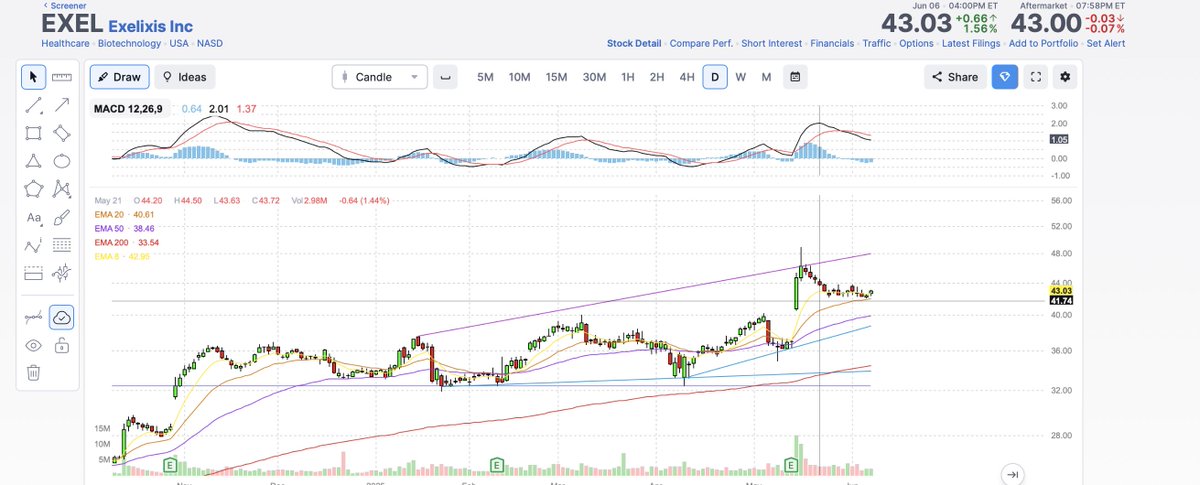Select the rotated rectangle tool
Image resolution: width=1200 pixels, height=485 pixels.
tap(62, 133)
